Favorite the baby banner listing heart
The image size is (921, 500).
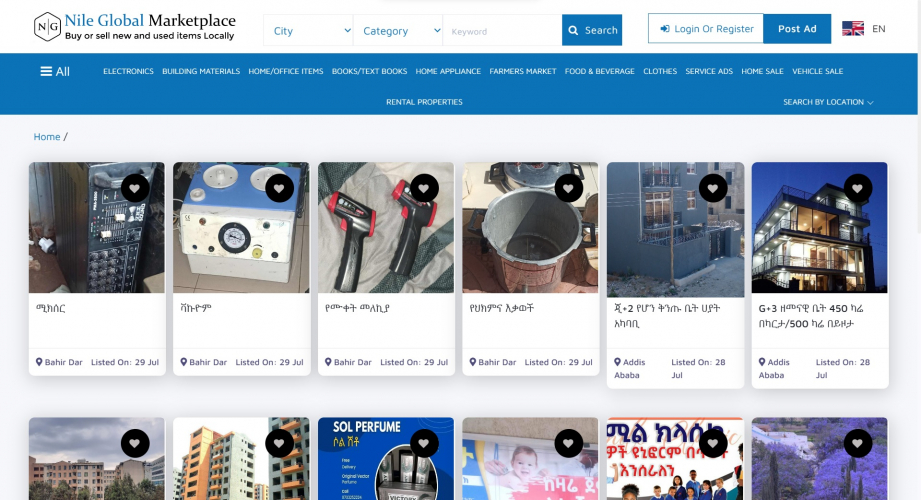569,443
